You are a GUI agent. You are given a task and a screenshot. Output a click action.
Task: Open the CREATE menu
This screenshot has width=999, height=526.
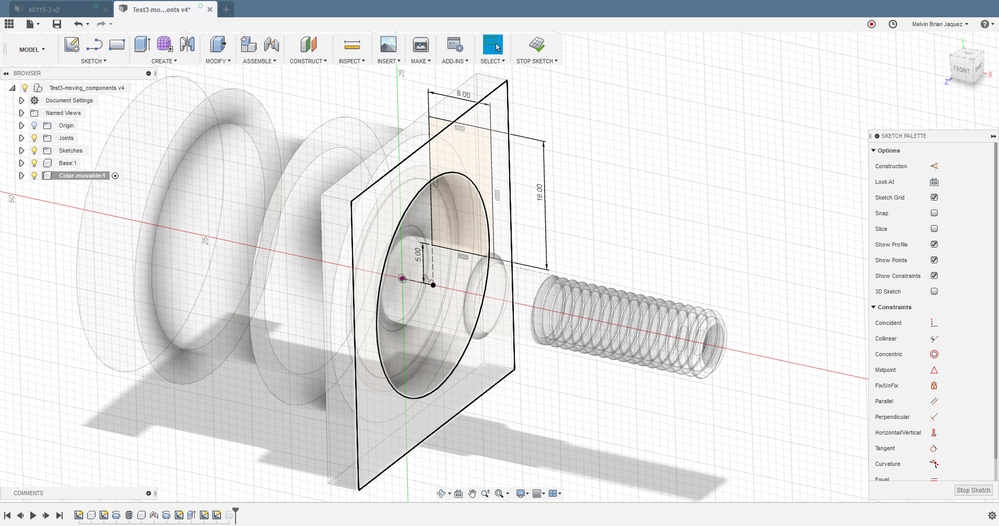click(x=164, y=61)
